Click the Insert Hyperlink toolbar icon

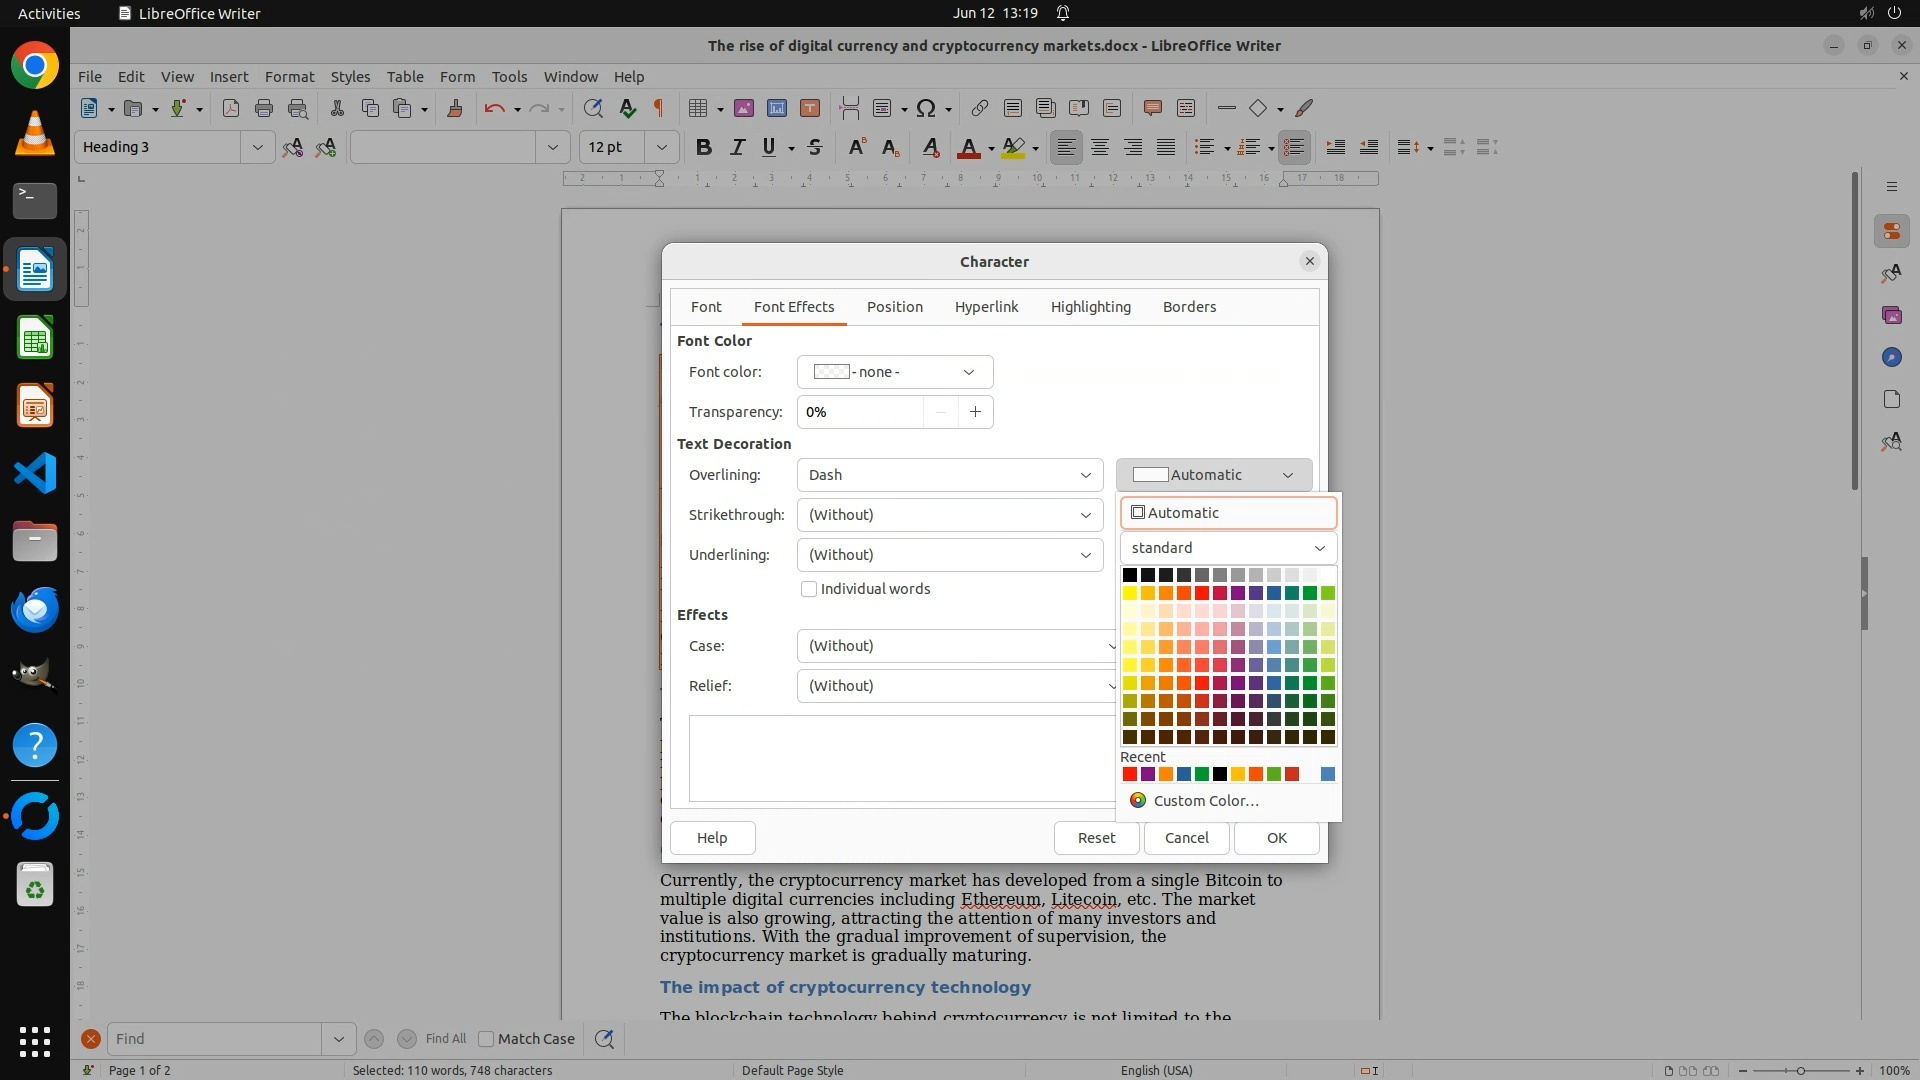pyautogui.click(x=979, y=108)
